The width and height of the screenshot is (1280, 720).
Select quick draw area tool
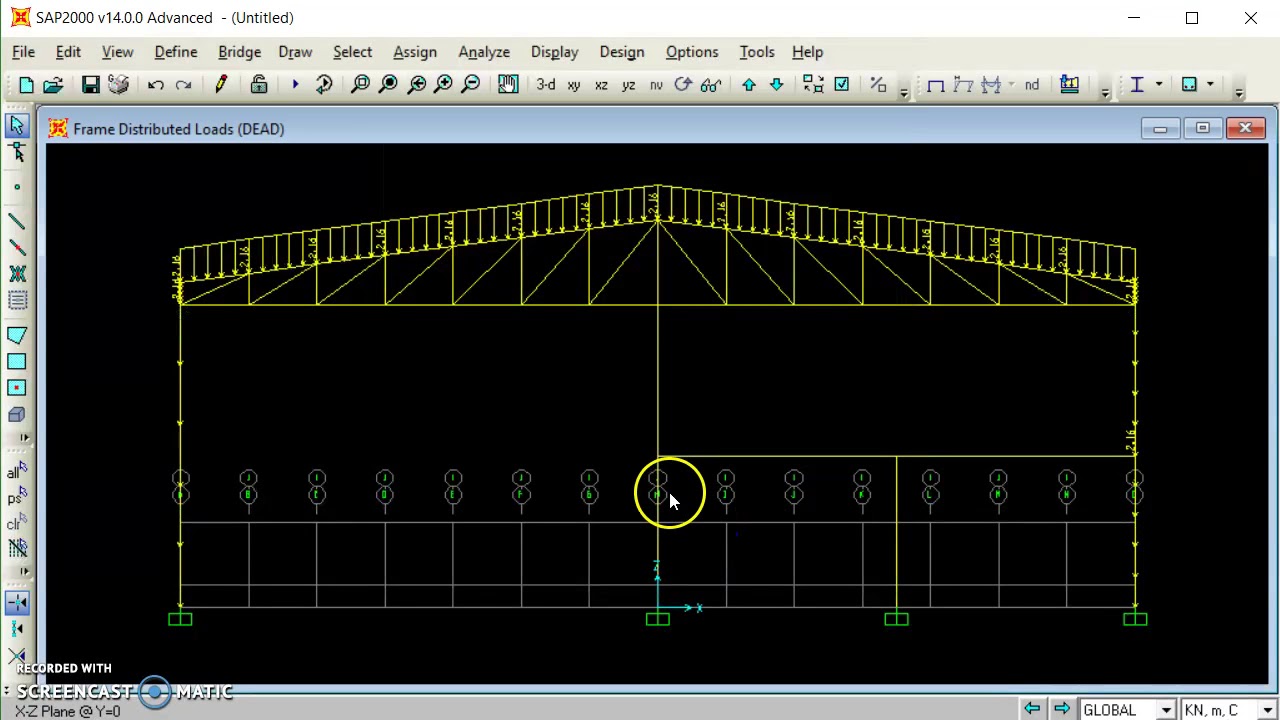[17, 388]
